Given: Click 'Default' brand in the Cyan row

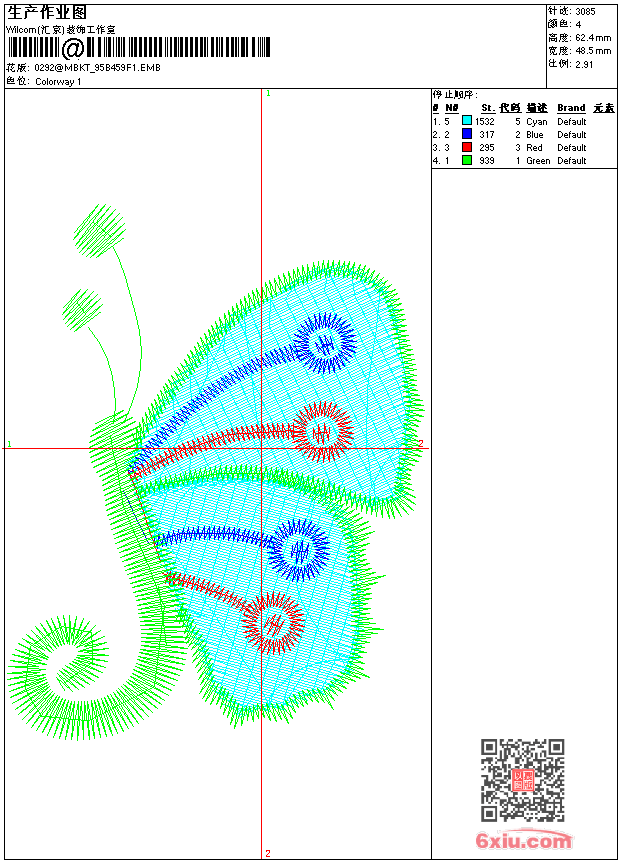Looking at the screenshot, I should click(572, 122).
